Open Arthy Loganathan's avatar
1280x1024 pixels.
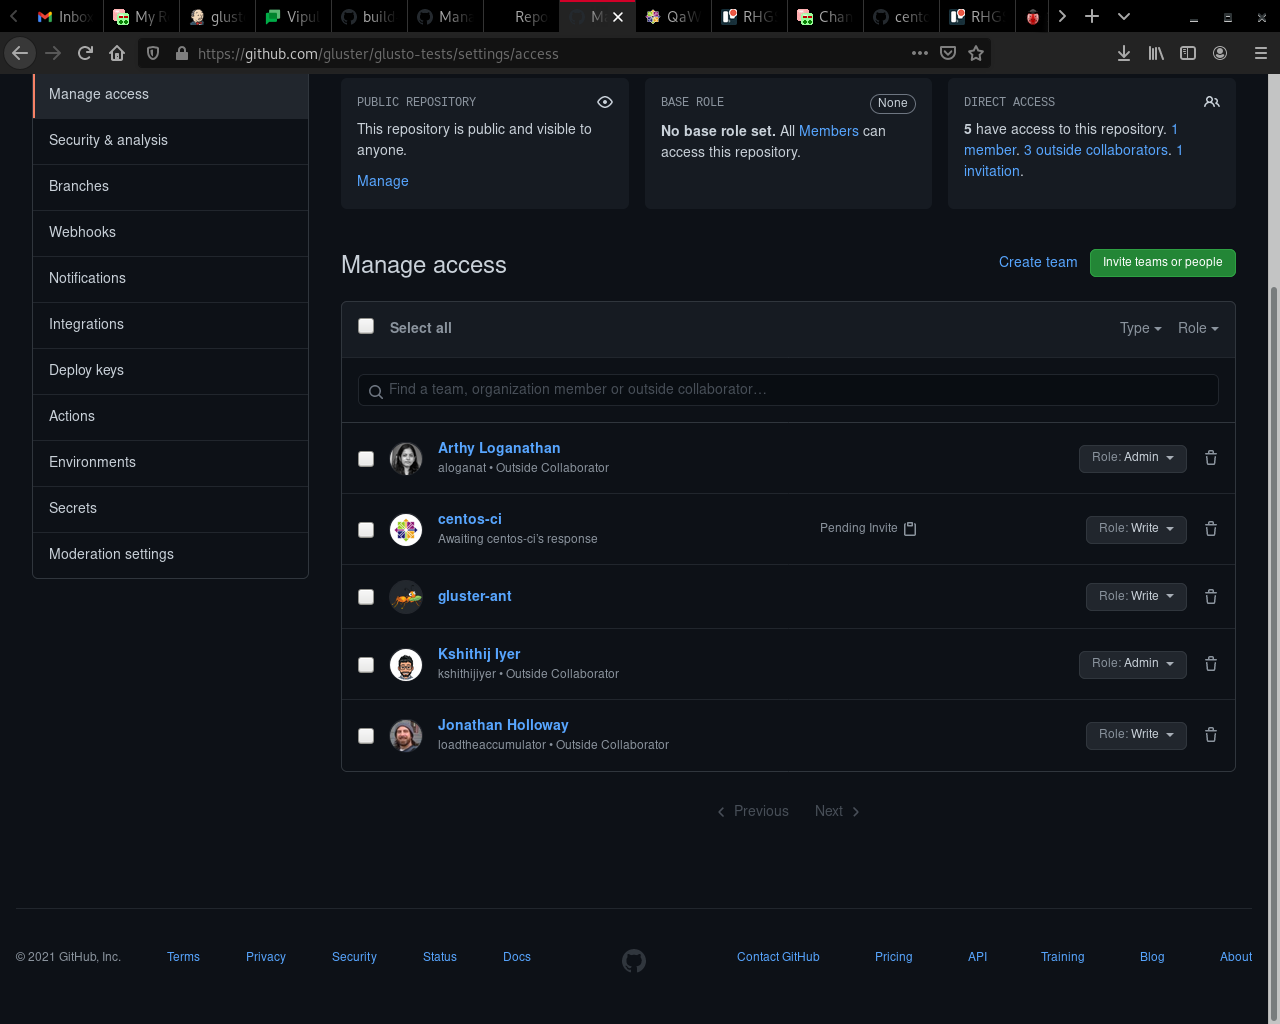point(406,458)
